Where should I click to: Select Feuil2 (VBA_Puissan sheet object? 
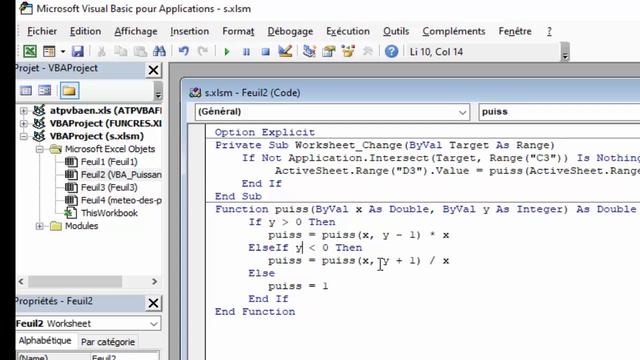pyautogui.click(x=121, y=175)
